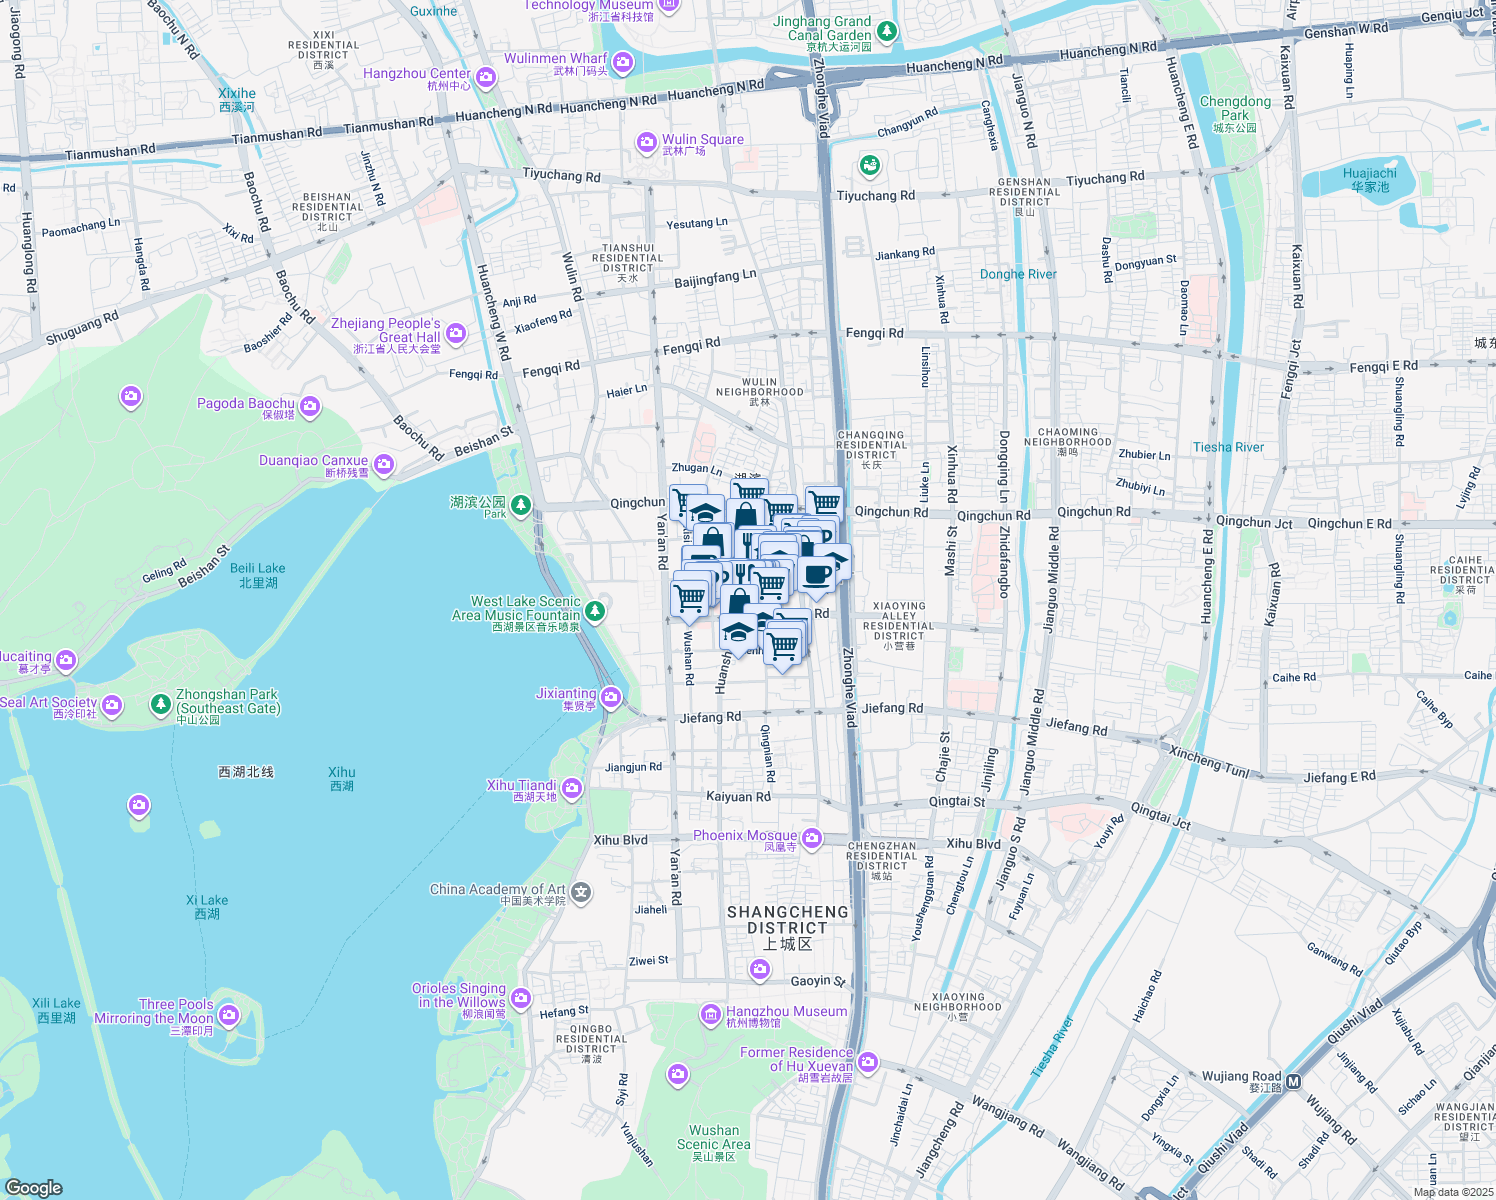Click the West Lake Music Fountain park icon
Image resolution: width=1496 pixels, height=1200 pixels.
(x=595, y=610)
